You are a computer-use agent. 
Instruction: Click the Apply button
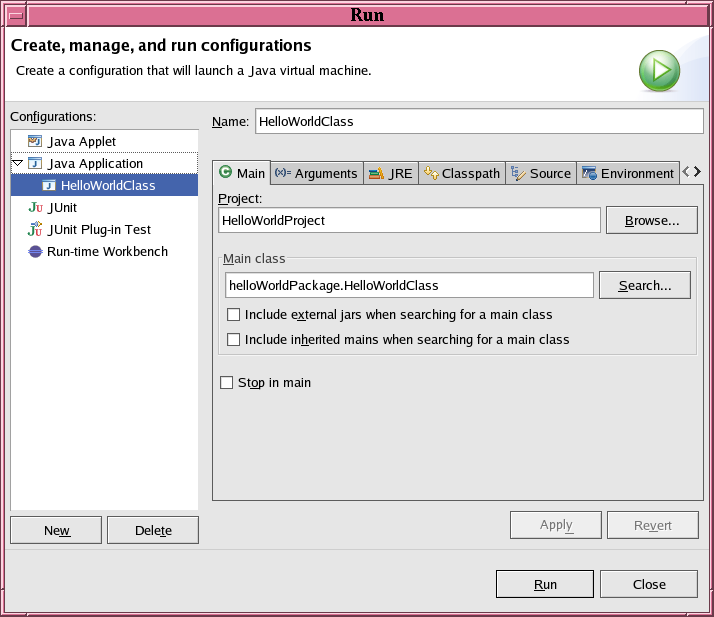point(556,525)
